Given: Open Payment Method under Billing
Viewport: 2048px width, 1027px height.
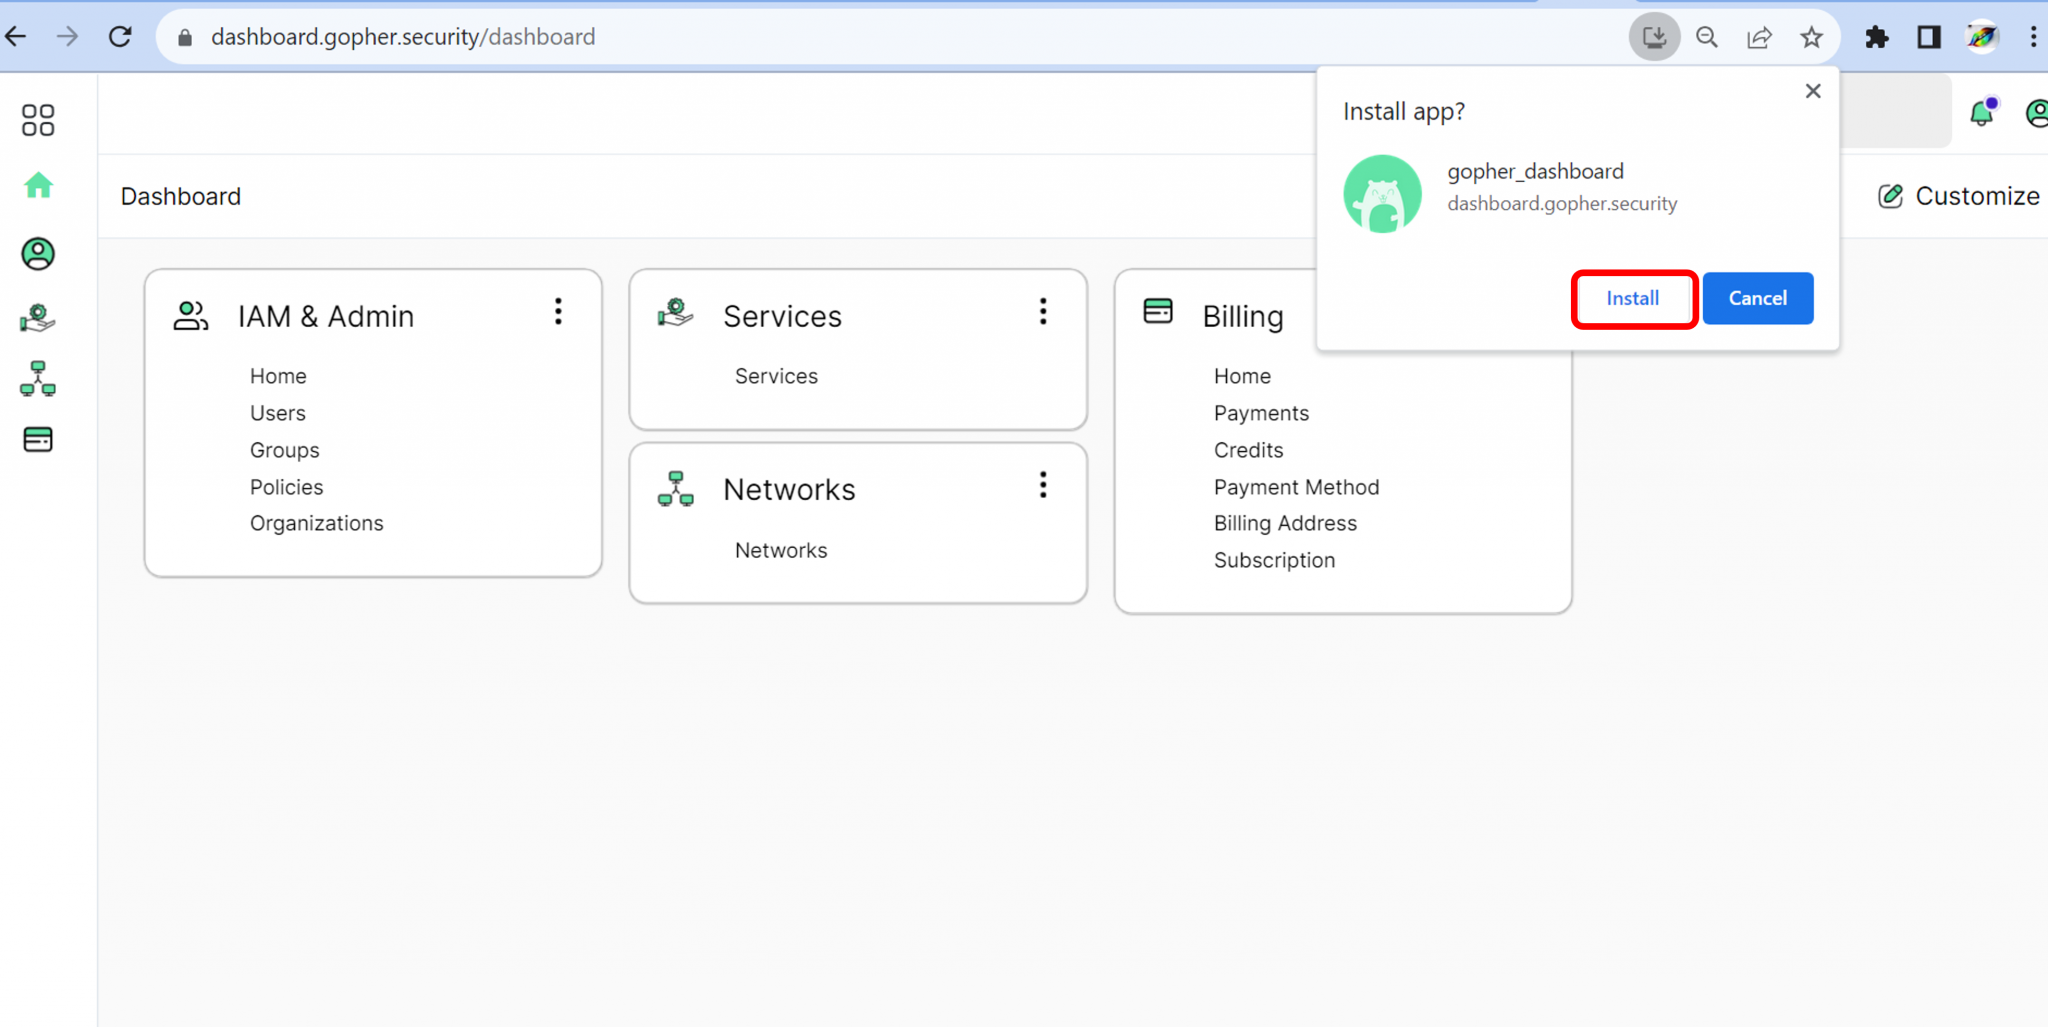Looking at the screenshot, I should click(1296, 487).
